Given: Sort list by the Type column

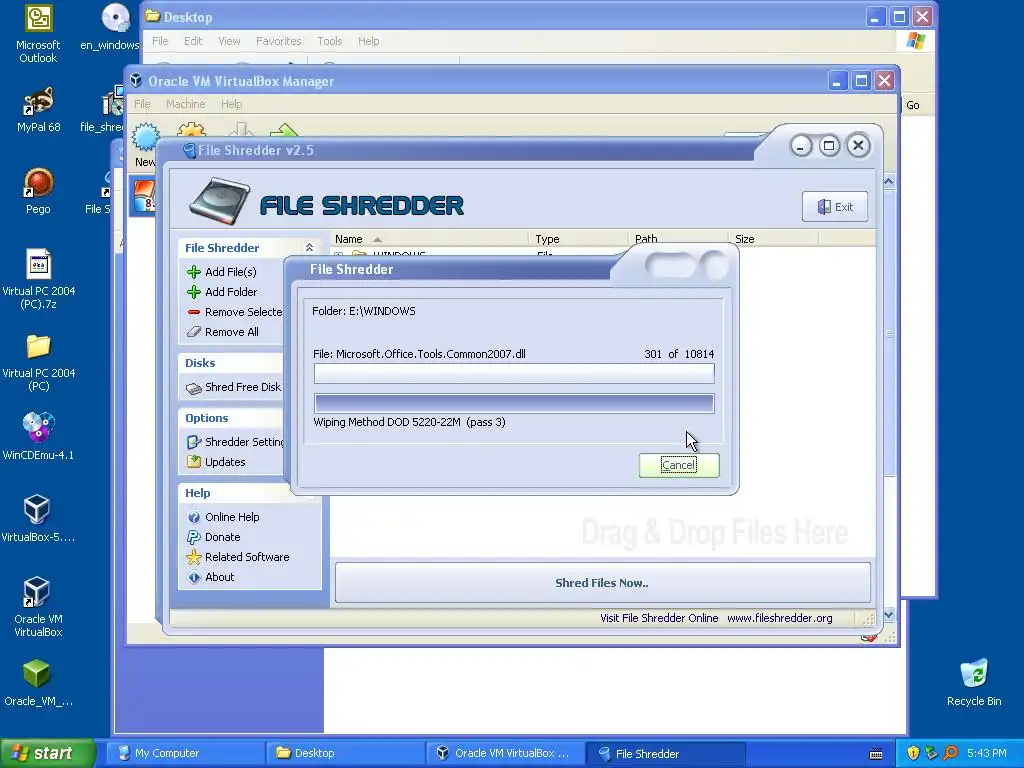Looking at the screenshot, I should (578, 239).
